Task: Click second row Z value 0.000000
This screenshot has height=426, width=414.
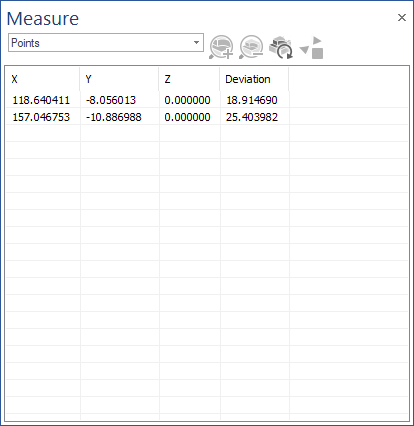Action: coord(187,117)
